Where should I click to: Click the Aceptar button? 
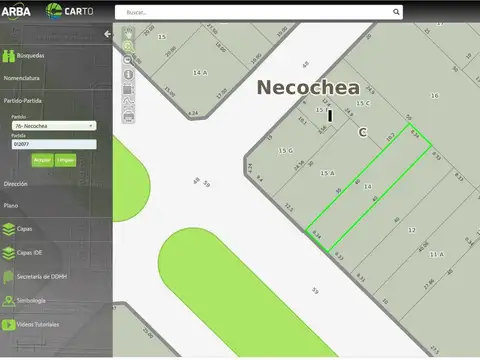(x=42, y=160)
